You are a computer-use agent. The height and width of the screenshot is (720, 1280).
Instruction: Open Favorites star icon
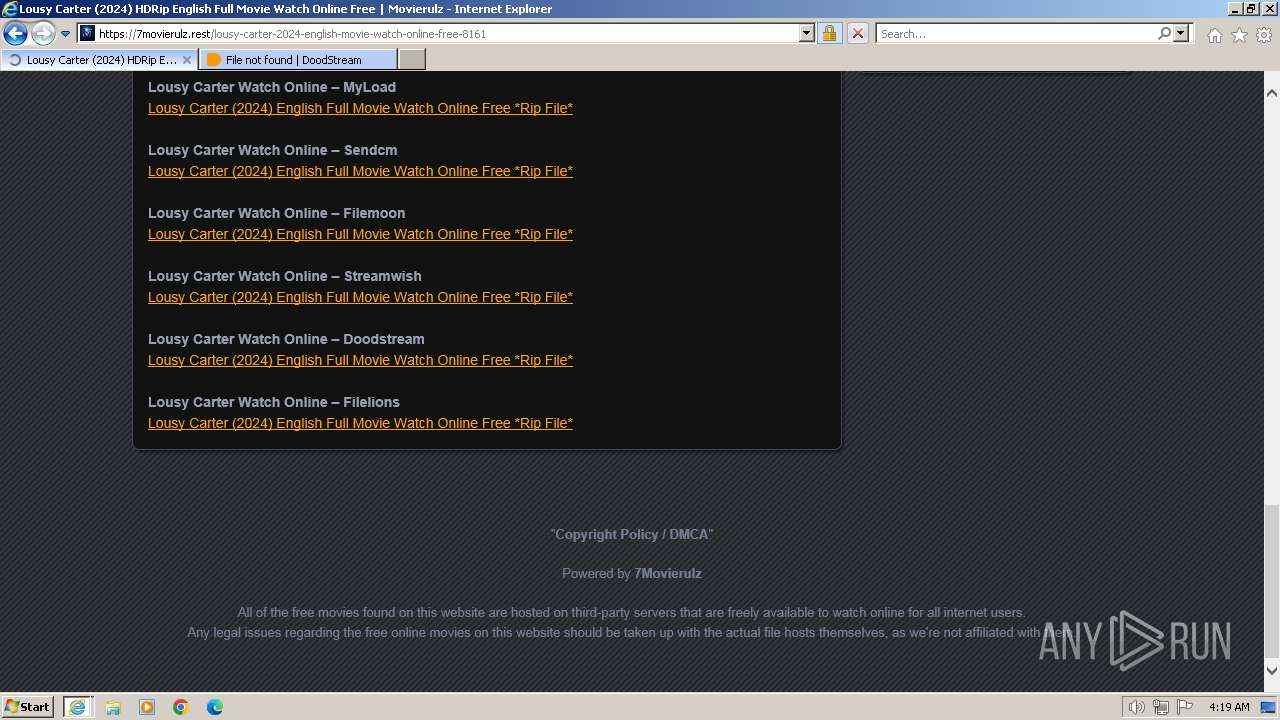click(1239, 35)
